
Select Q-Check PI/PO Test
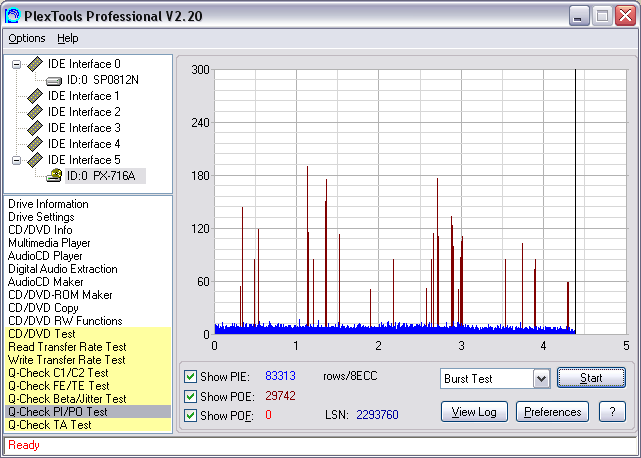tap(88, 412)
